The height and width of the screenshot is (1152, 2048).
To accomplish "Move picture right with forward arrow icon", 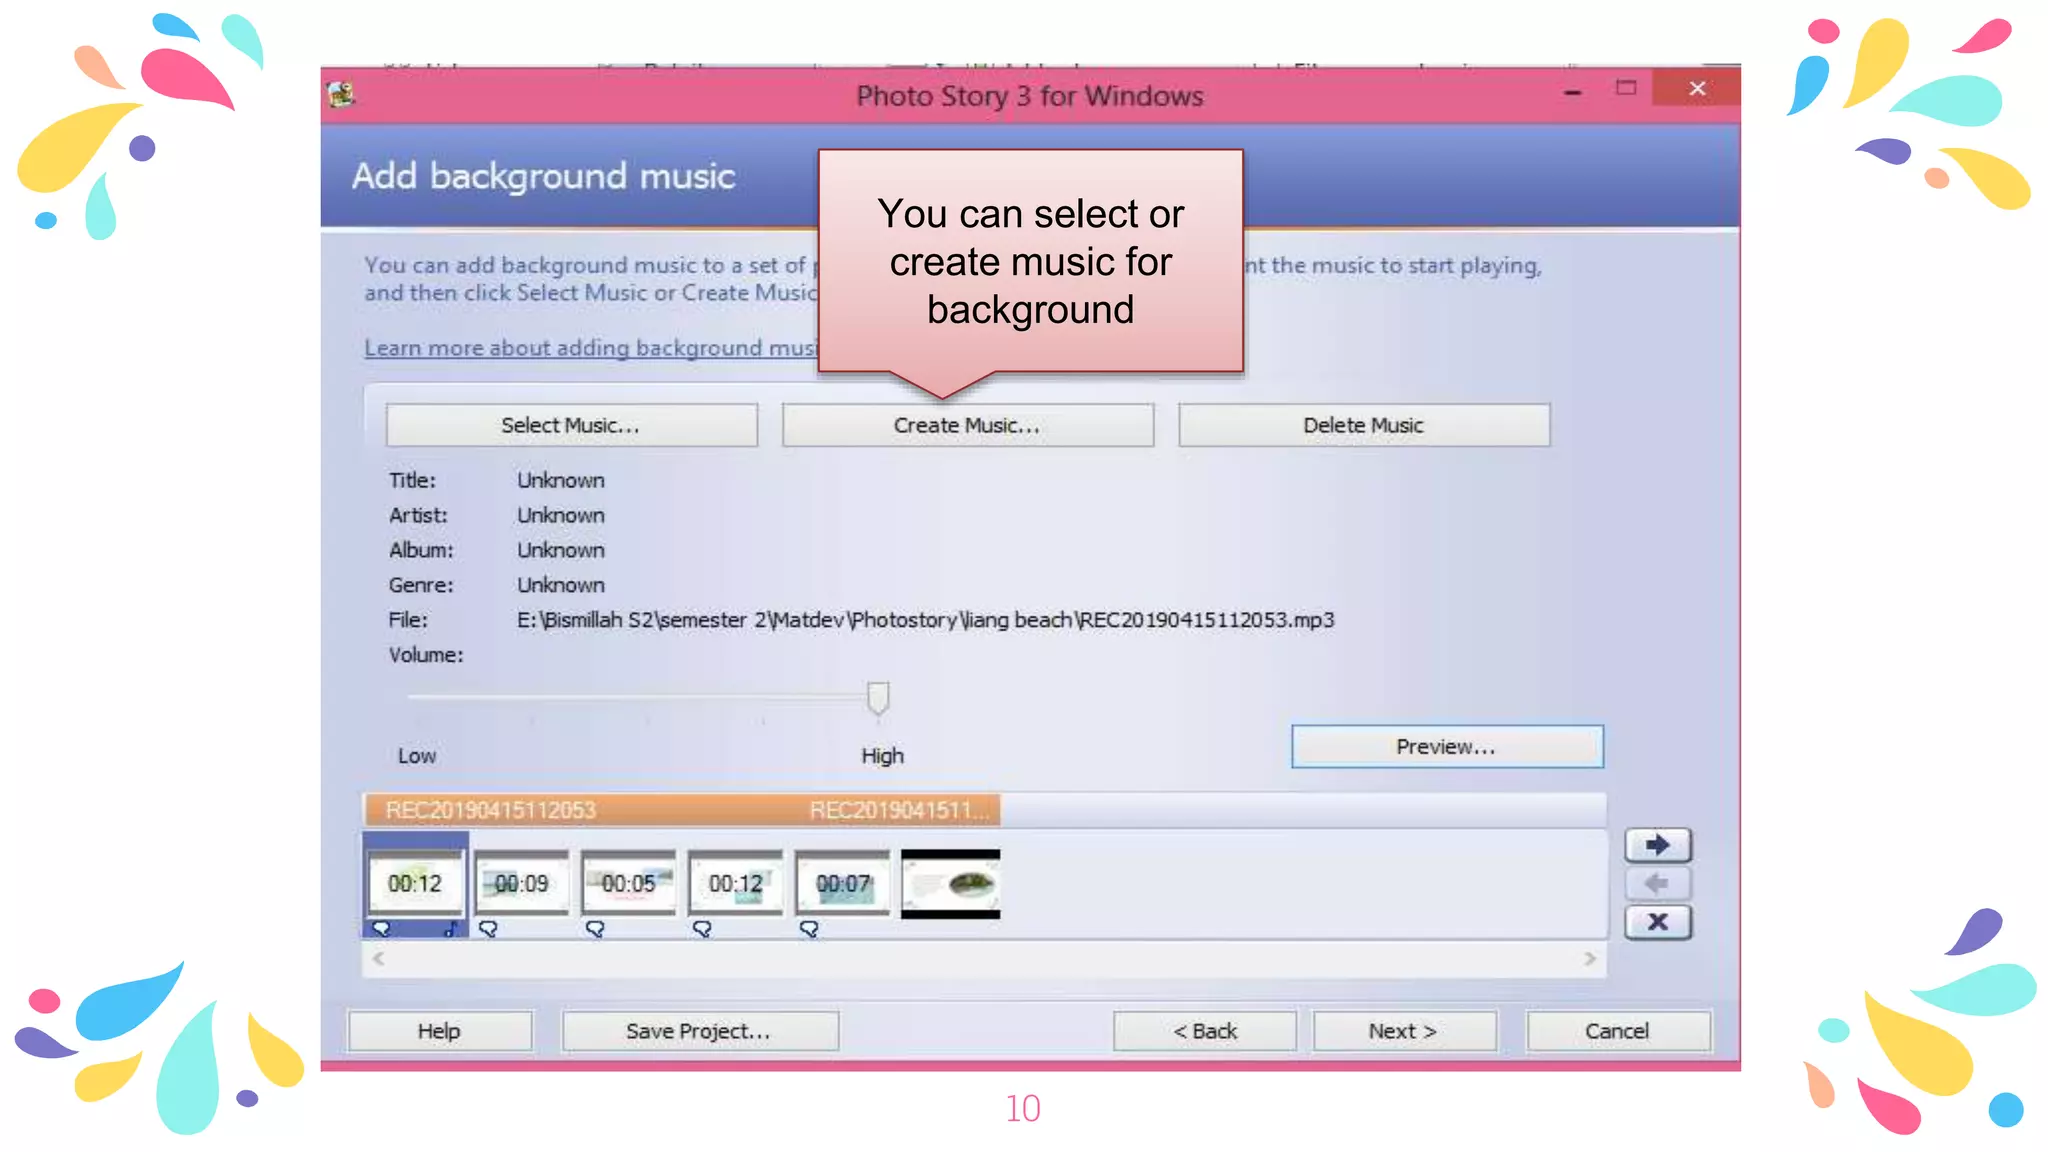I will pos(1657,845).
